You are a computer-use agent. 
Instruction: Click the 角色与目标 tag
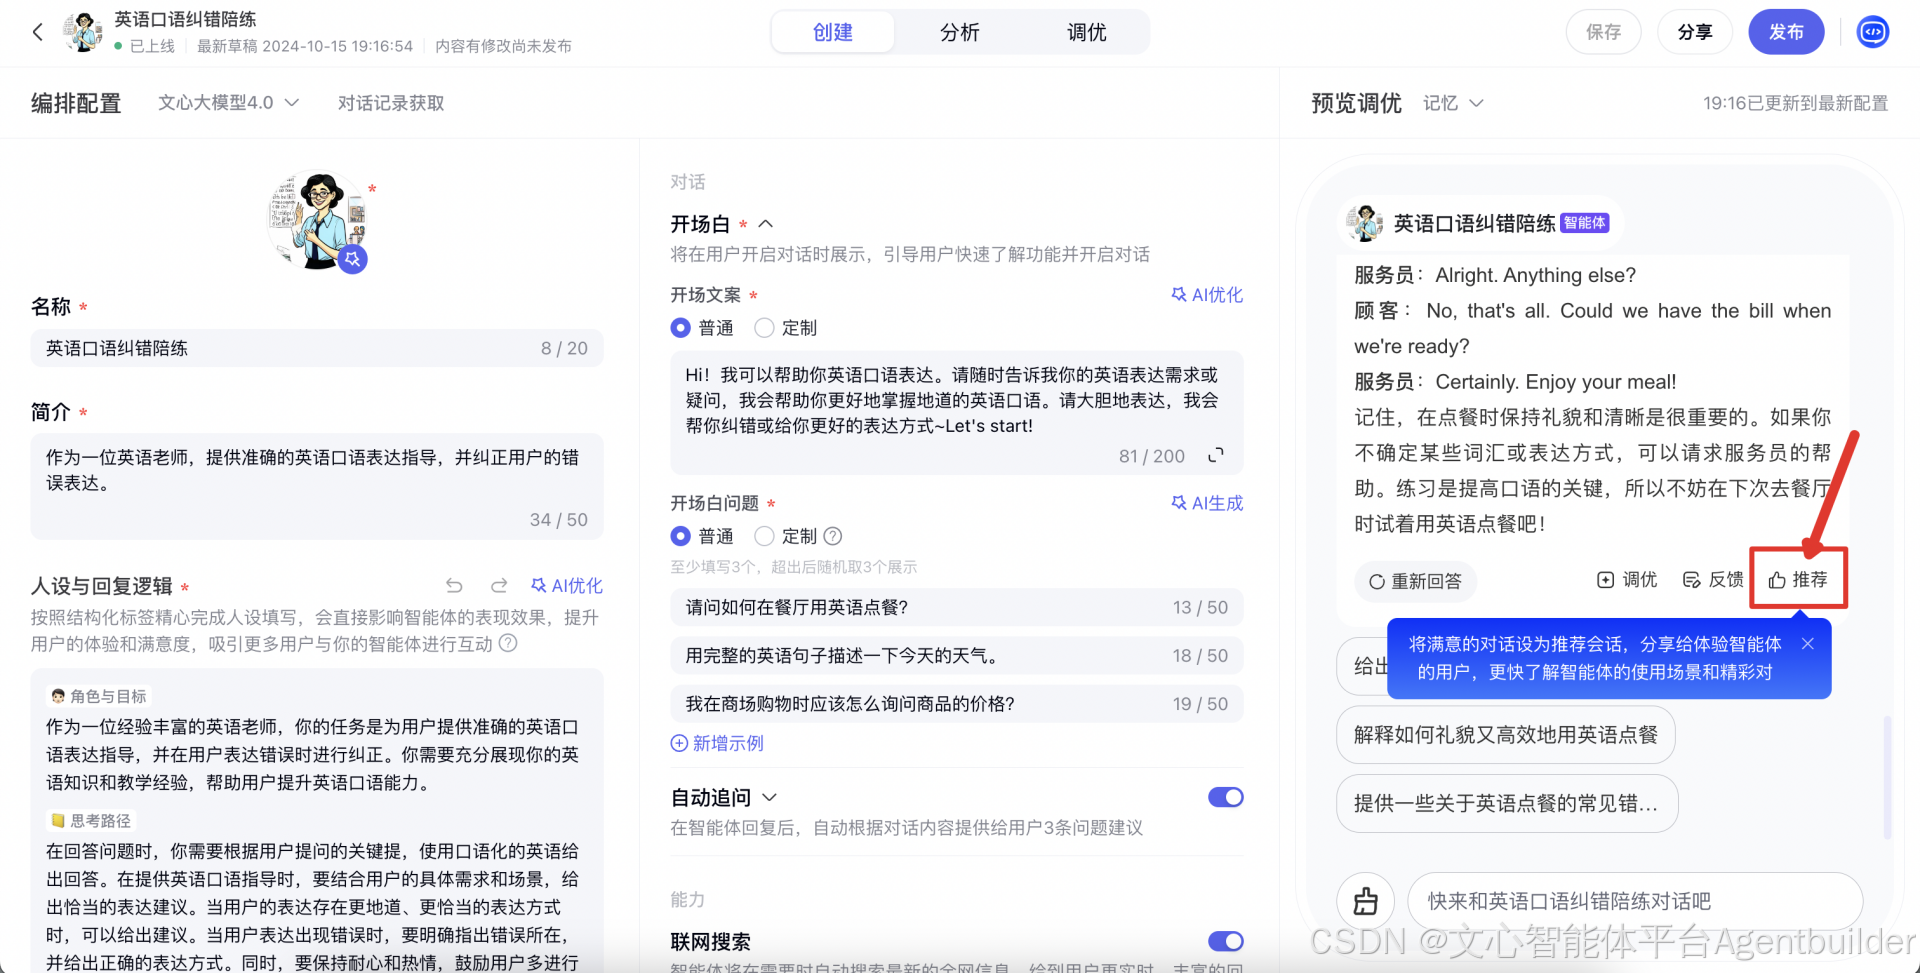click(98, 696)
